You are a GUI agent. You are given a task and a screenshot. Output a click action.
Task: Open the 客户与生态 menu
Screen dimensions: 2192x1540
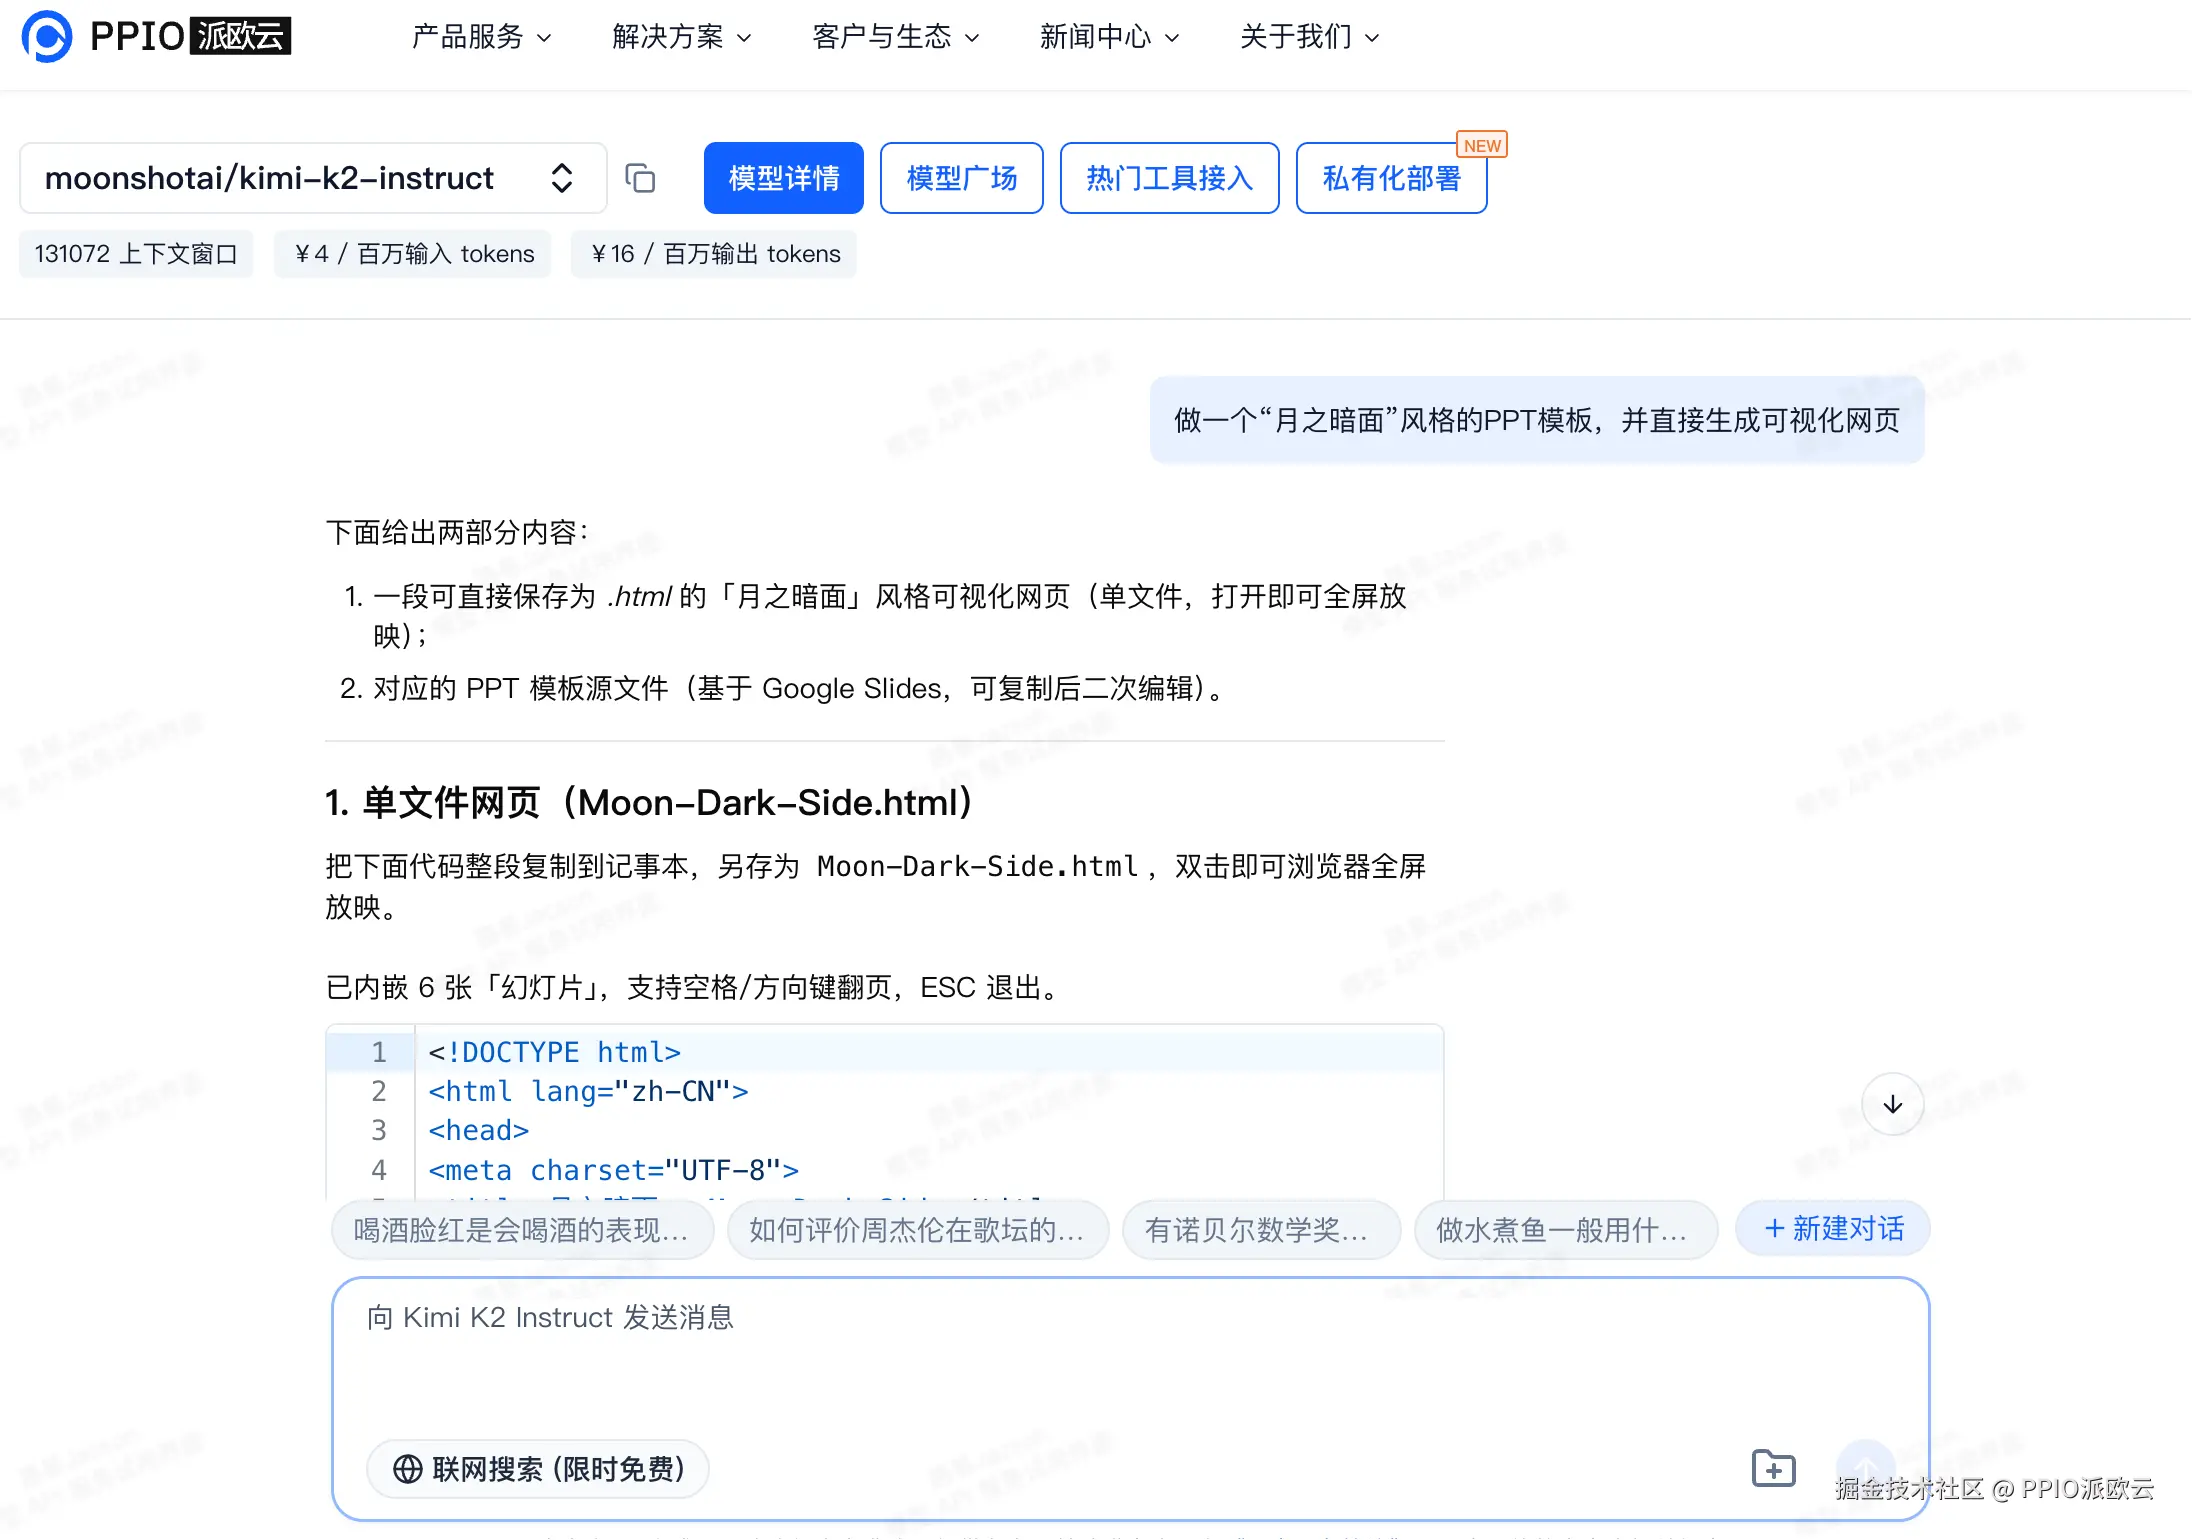coord(895,37)
